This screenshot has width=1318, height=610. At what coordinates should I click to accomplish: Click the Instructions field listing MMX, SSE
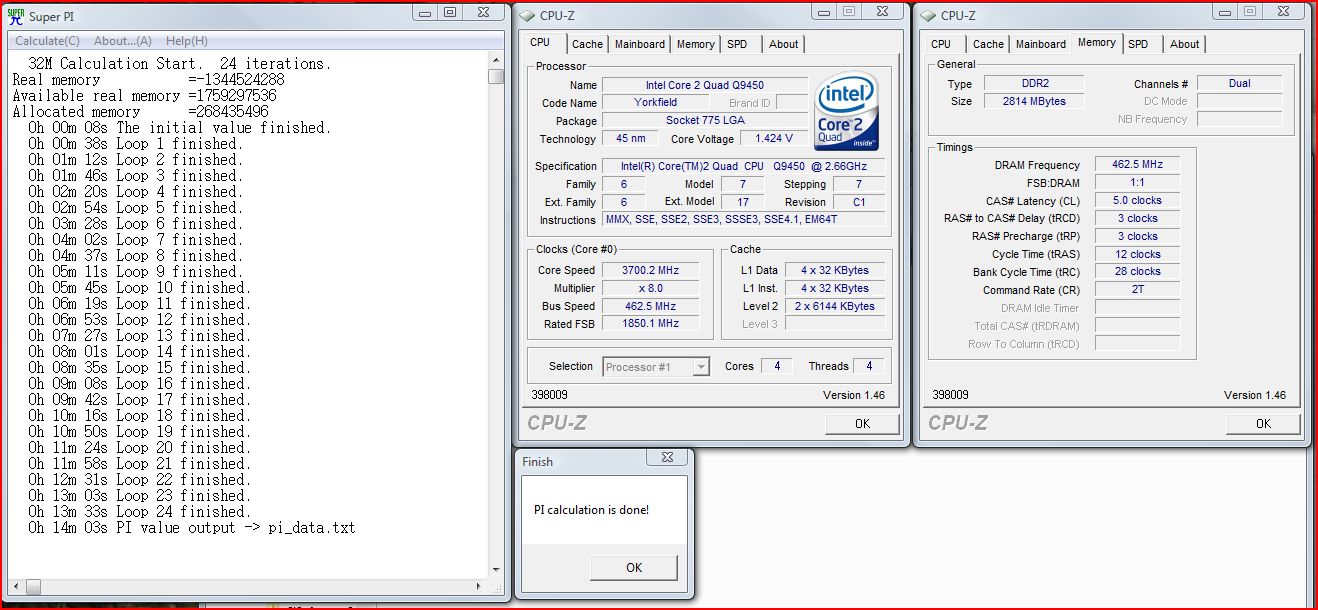coord(744,220)
